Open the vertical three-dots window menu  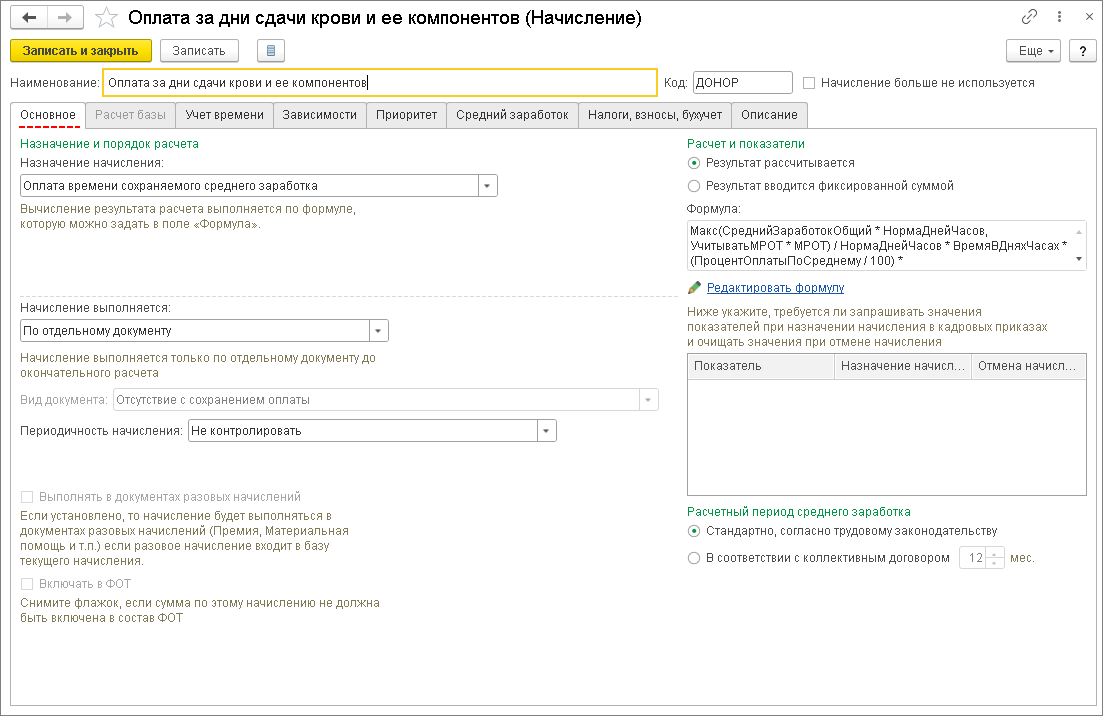[1056, 18]
